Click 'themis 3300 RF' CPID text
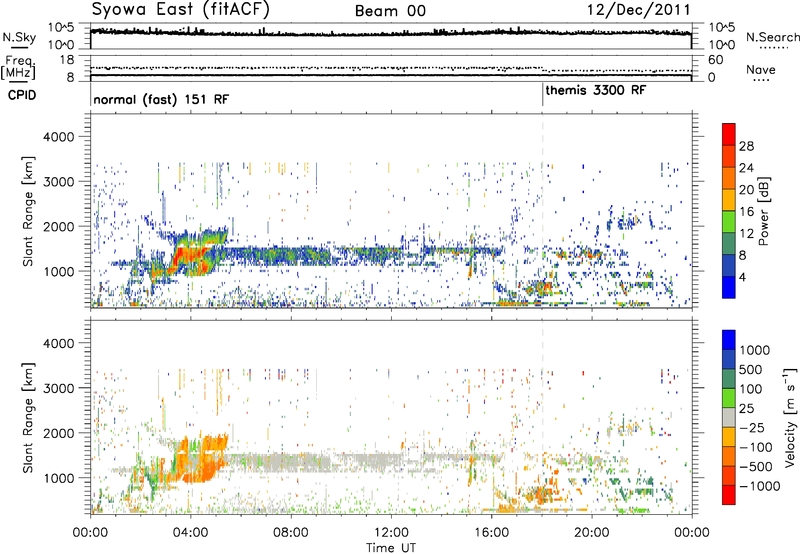800x554 pixels. 595,90
